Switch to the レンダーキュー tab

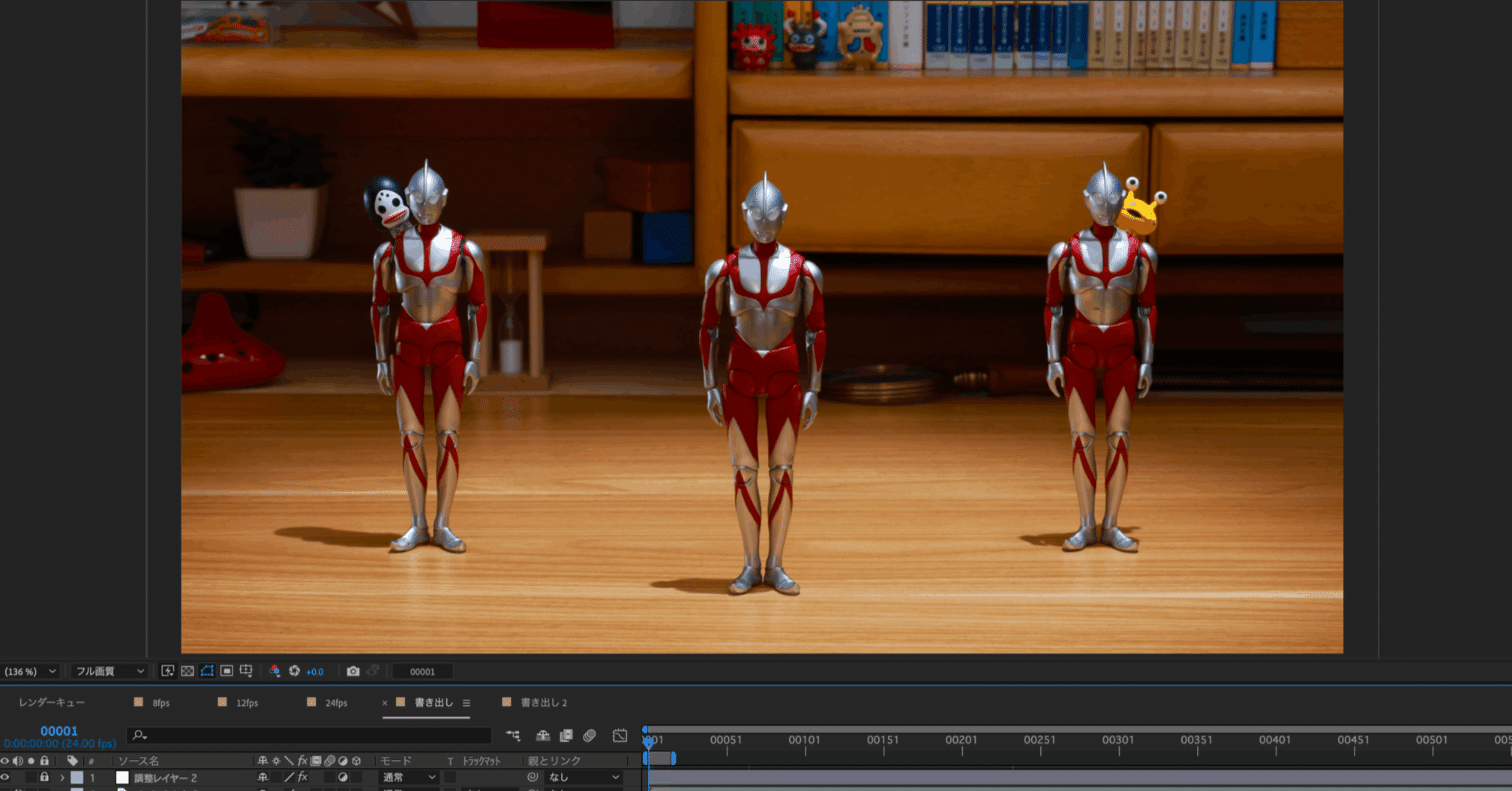pos(52,703)
